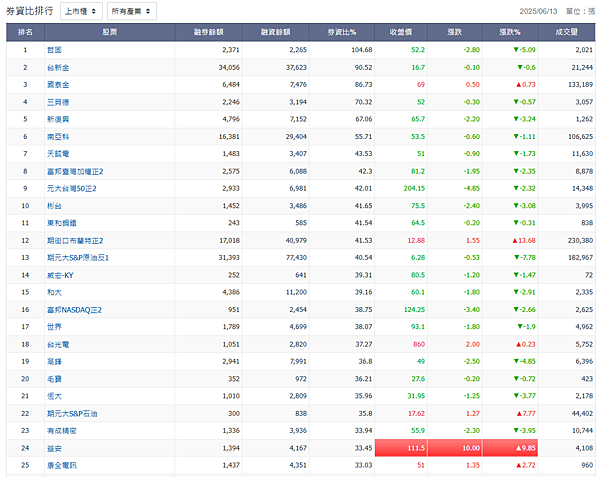The image size is (600, 477).
Task: Open the rank 7 stock link
Action: point(58,154)
